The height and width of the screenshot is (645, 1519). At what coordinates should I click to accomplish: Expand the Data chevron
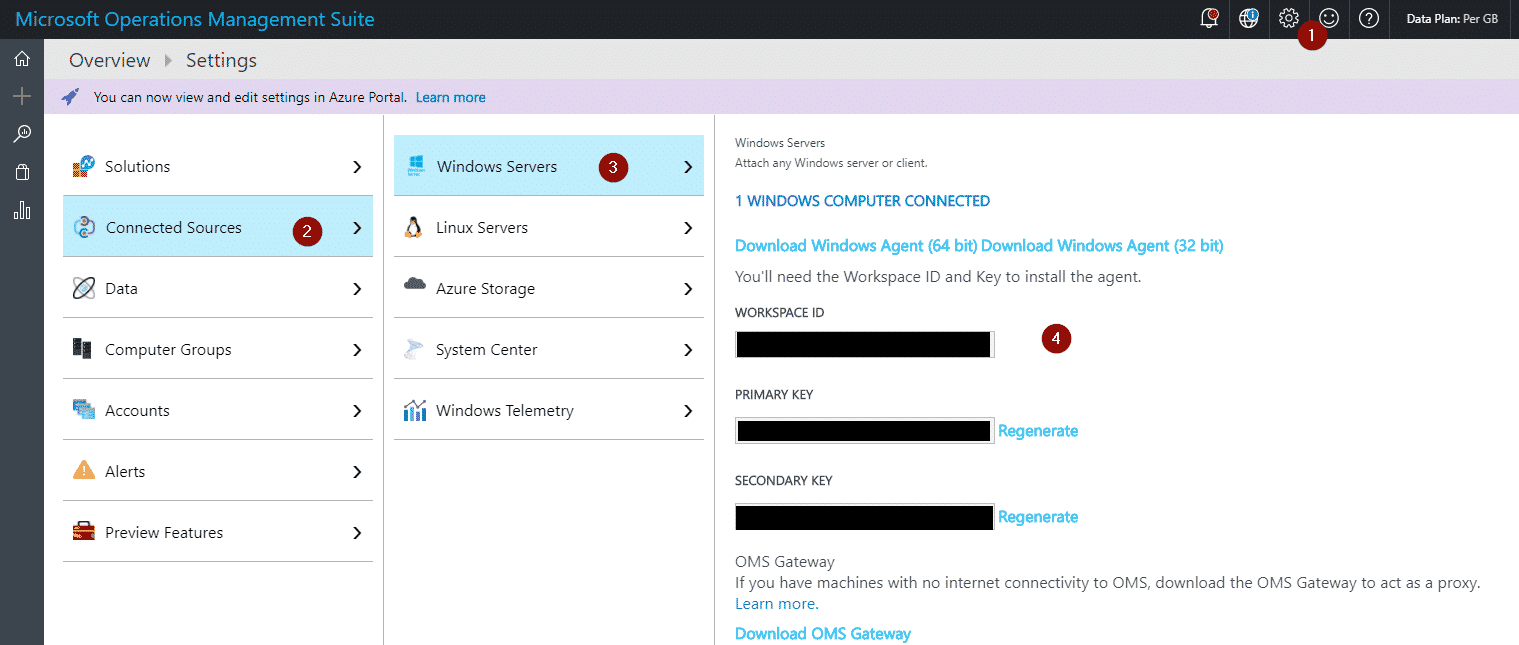click(x=357, y=289)
